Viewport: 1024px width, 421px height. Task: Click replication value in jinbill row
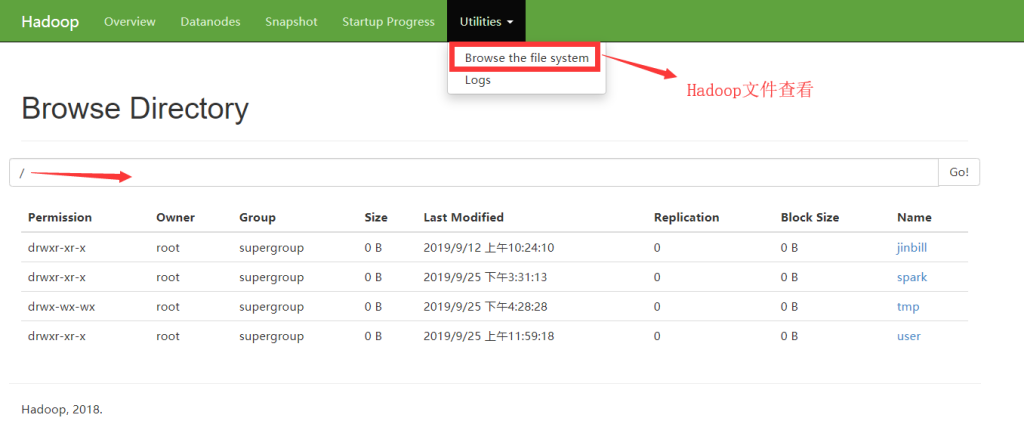coord(657,248)
